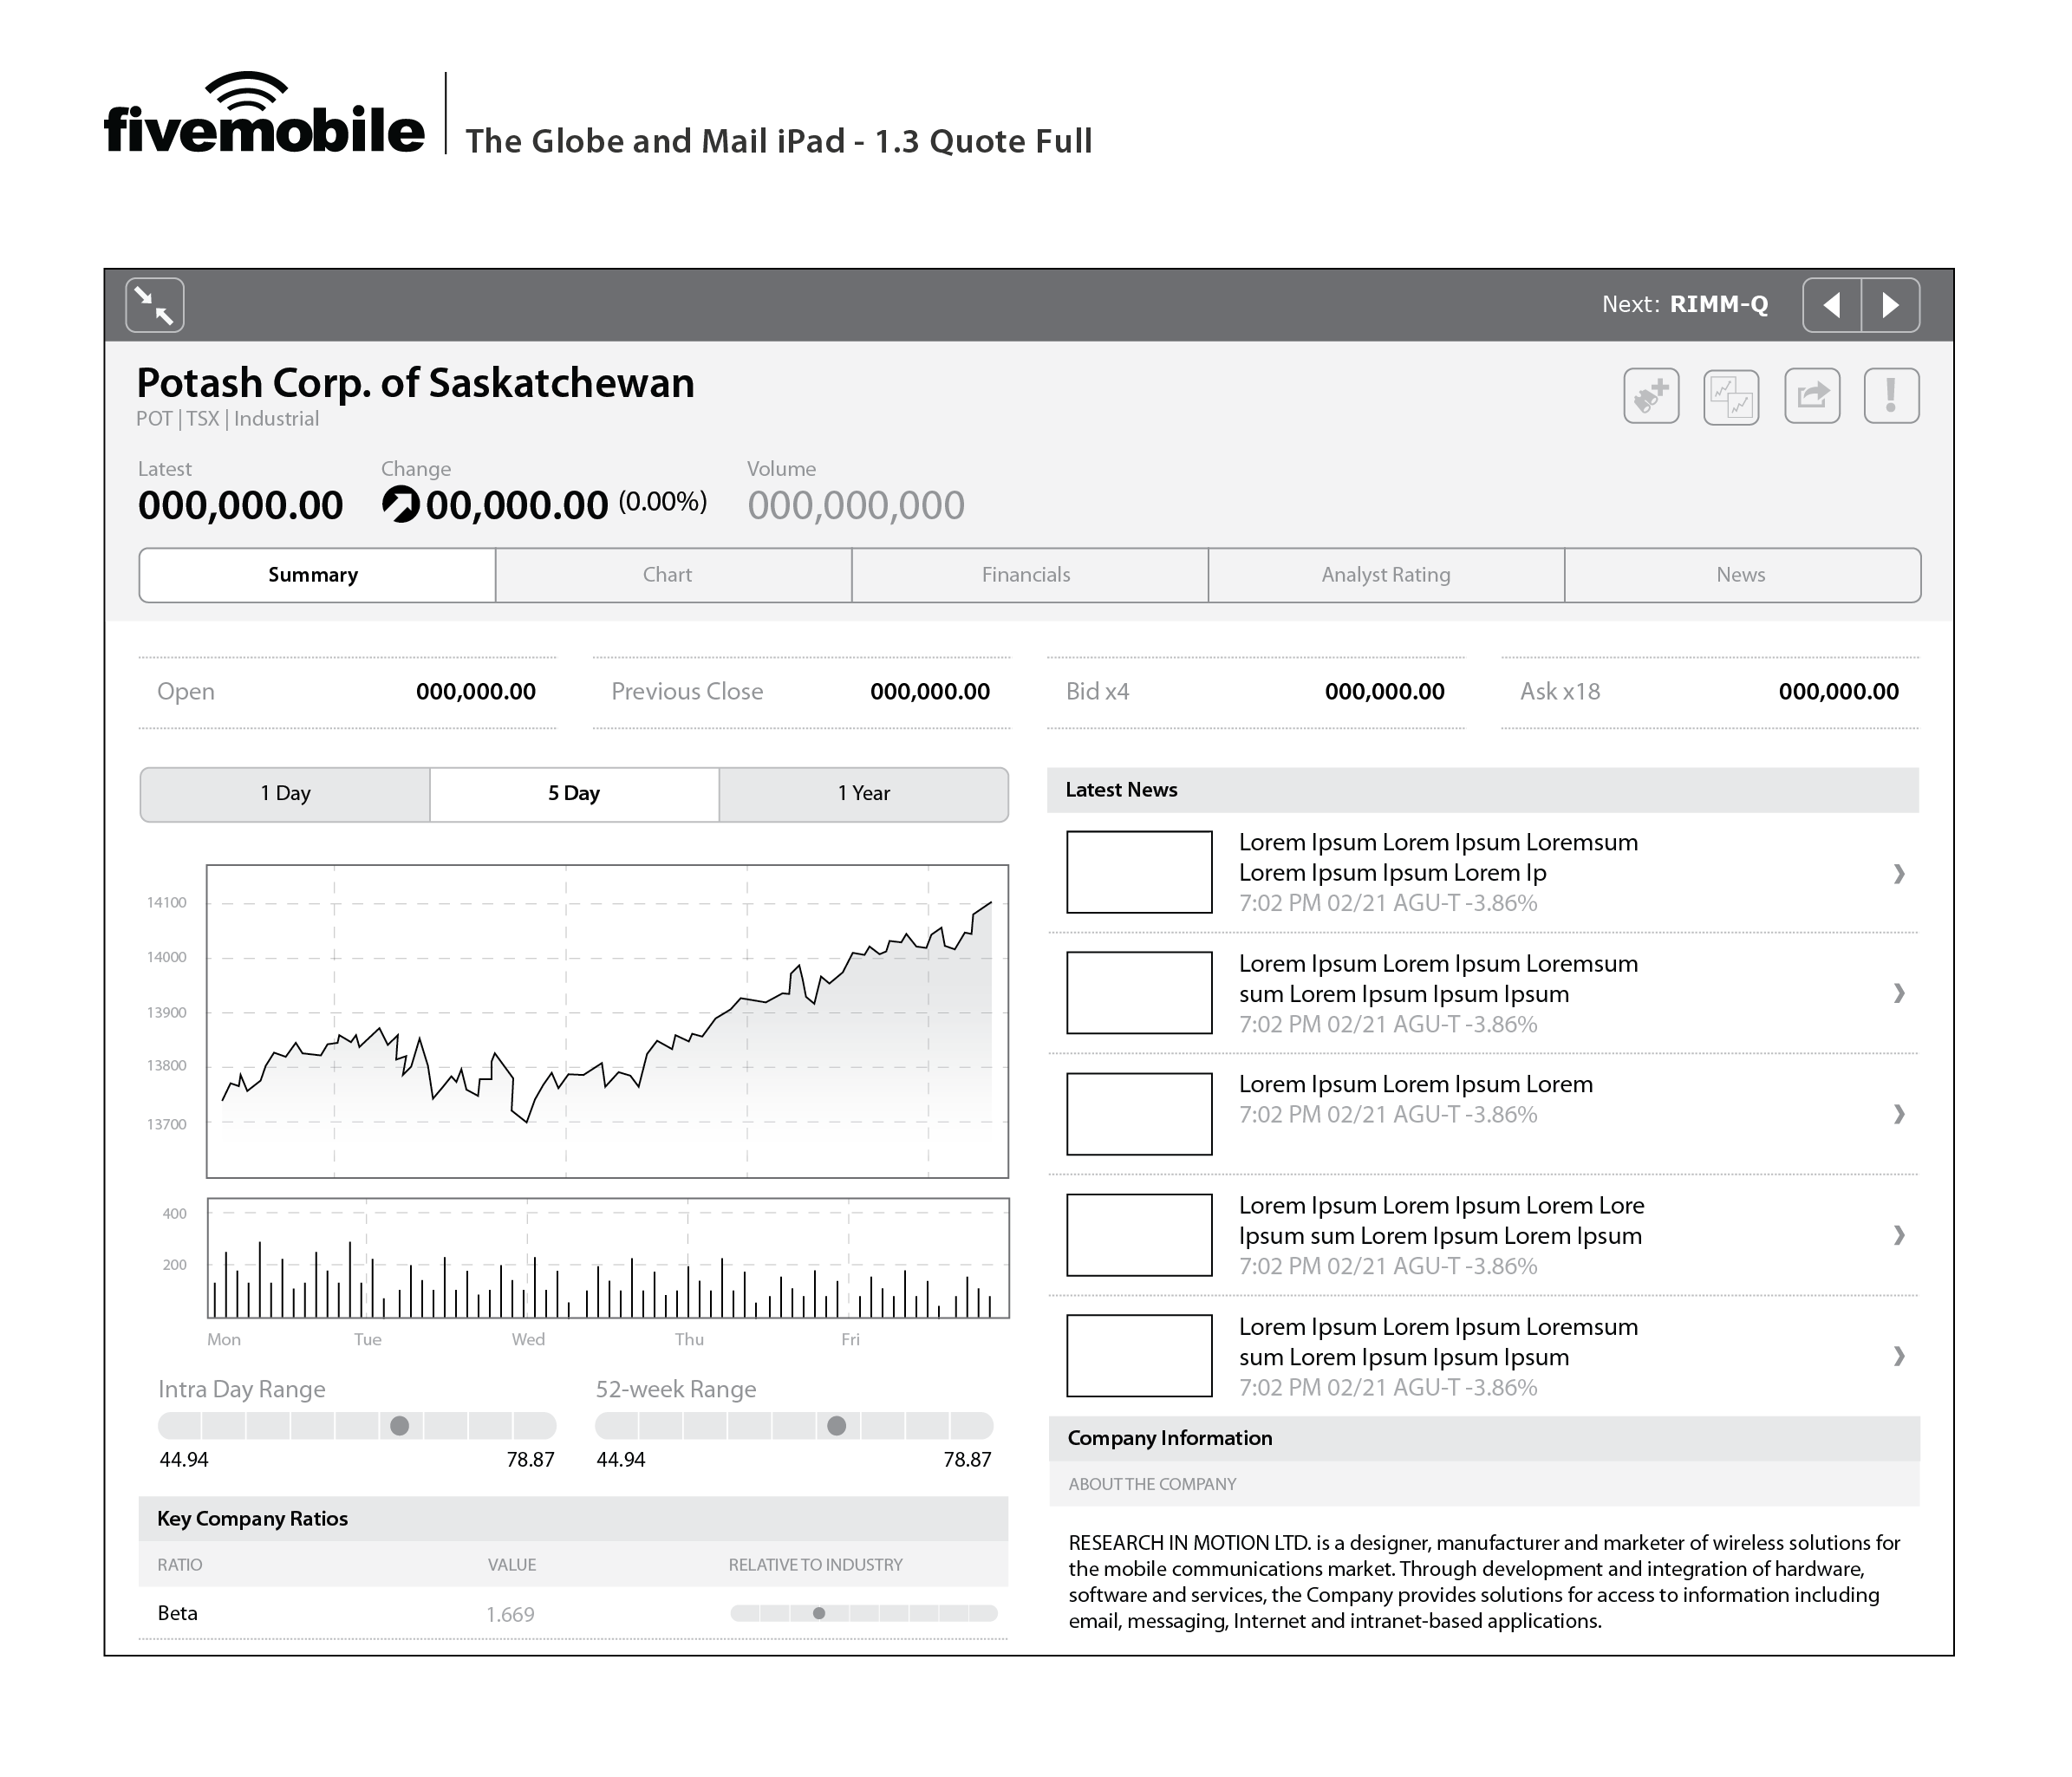Click the collapse quote view icon
2072x1777 pixels.
pos(155,305)
